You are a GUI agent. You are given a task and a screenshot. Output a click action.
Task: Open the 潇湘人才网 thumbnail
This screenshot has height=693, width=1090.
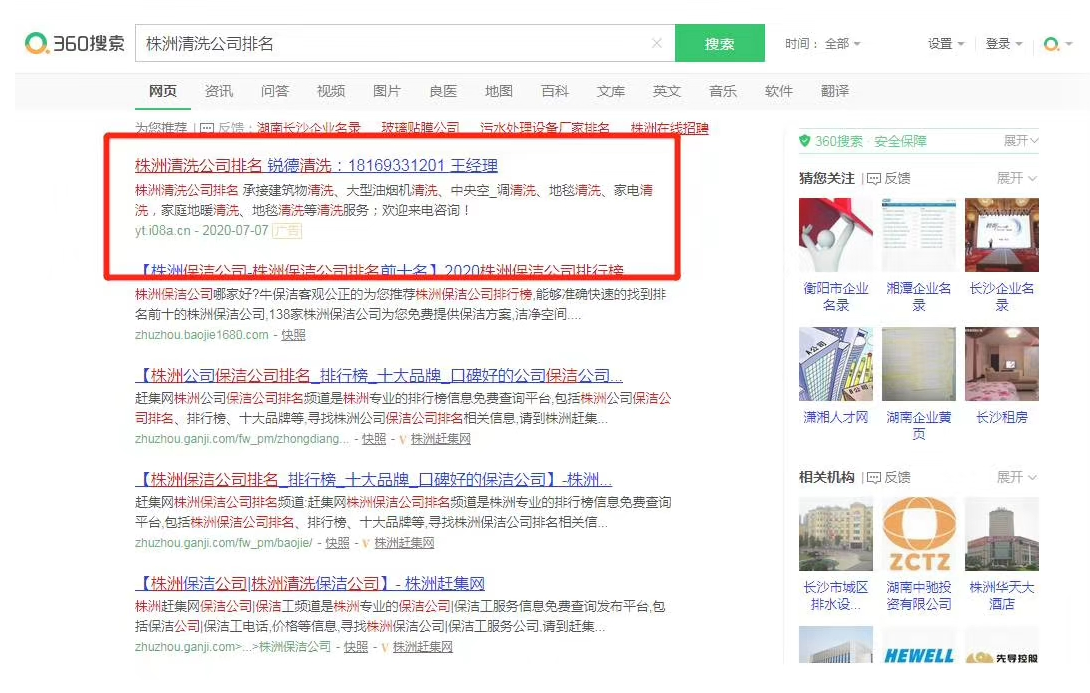coord(836,364)
